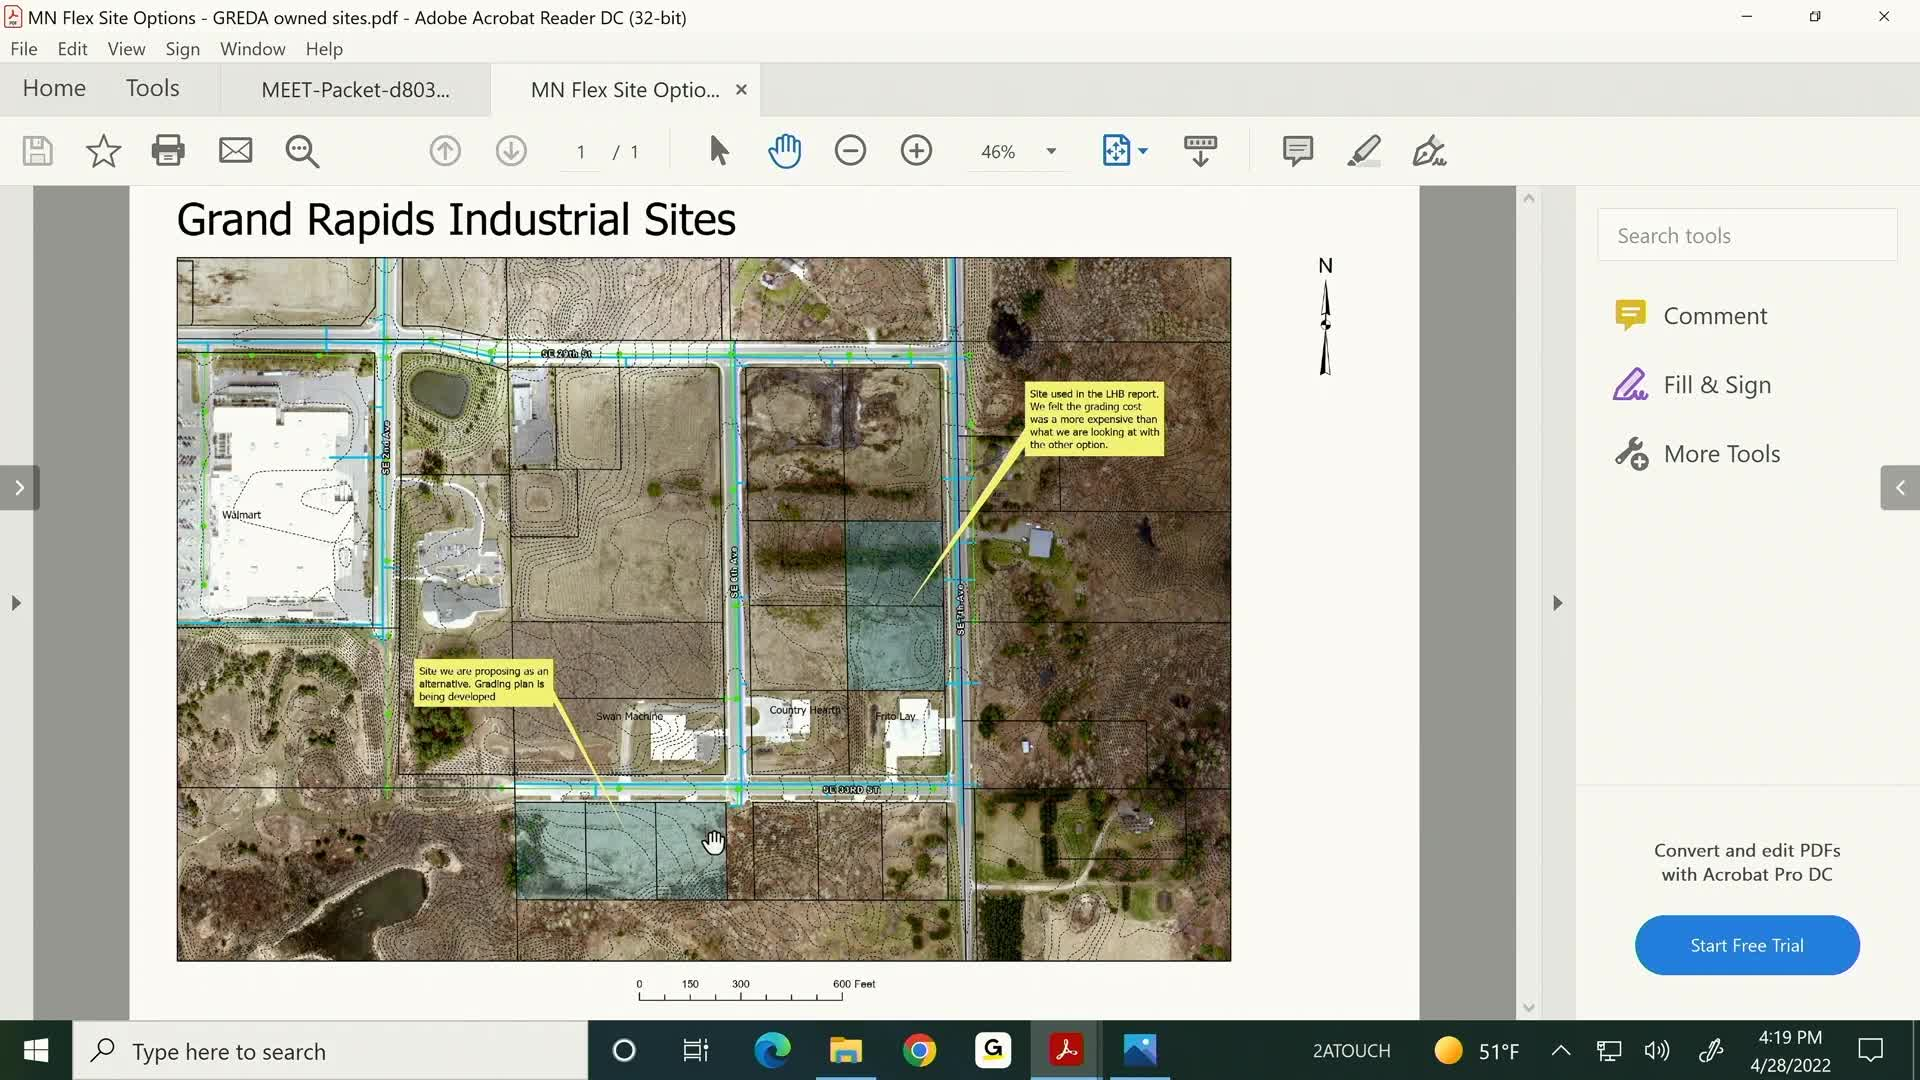This screenshot has height=1080, width=1920.
Task: Open Fill & Sign from the sidebar
Action: point(1715,384)
